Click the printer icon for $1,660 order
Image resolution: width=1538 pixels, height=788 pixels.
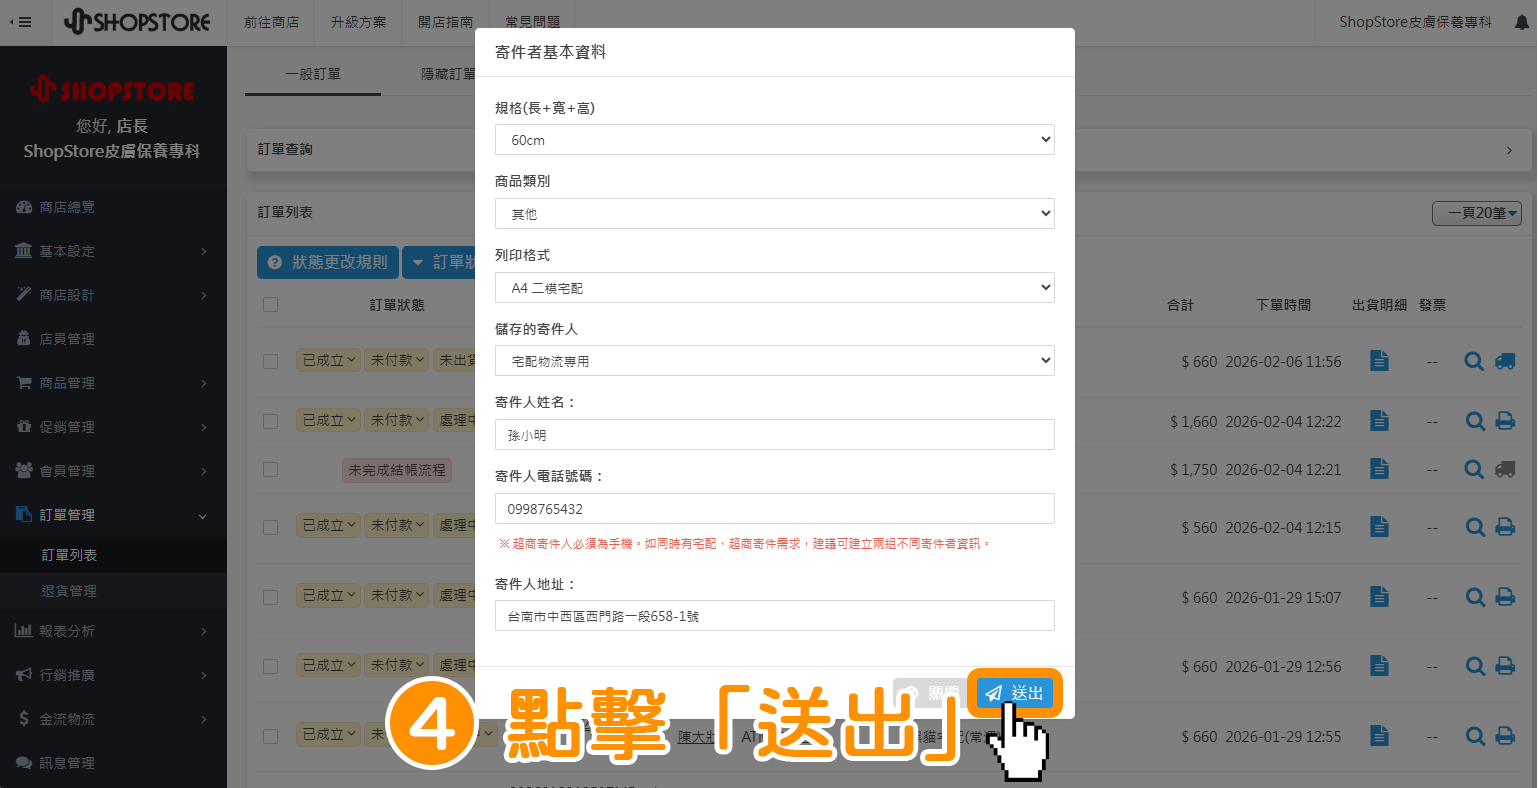click(x=1504, y=421)
